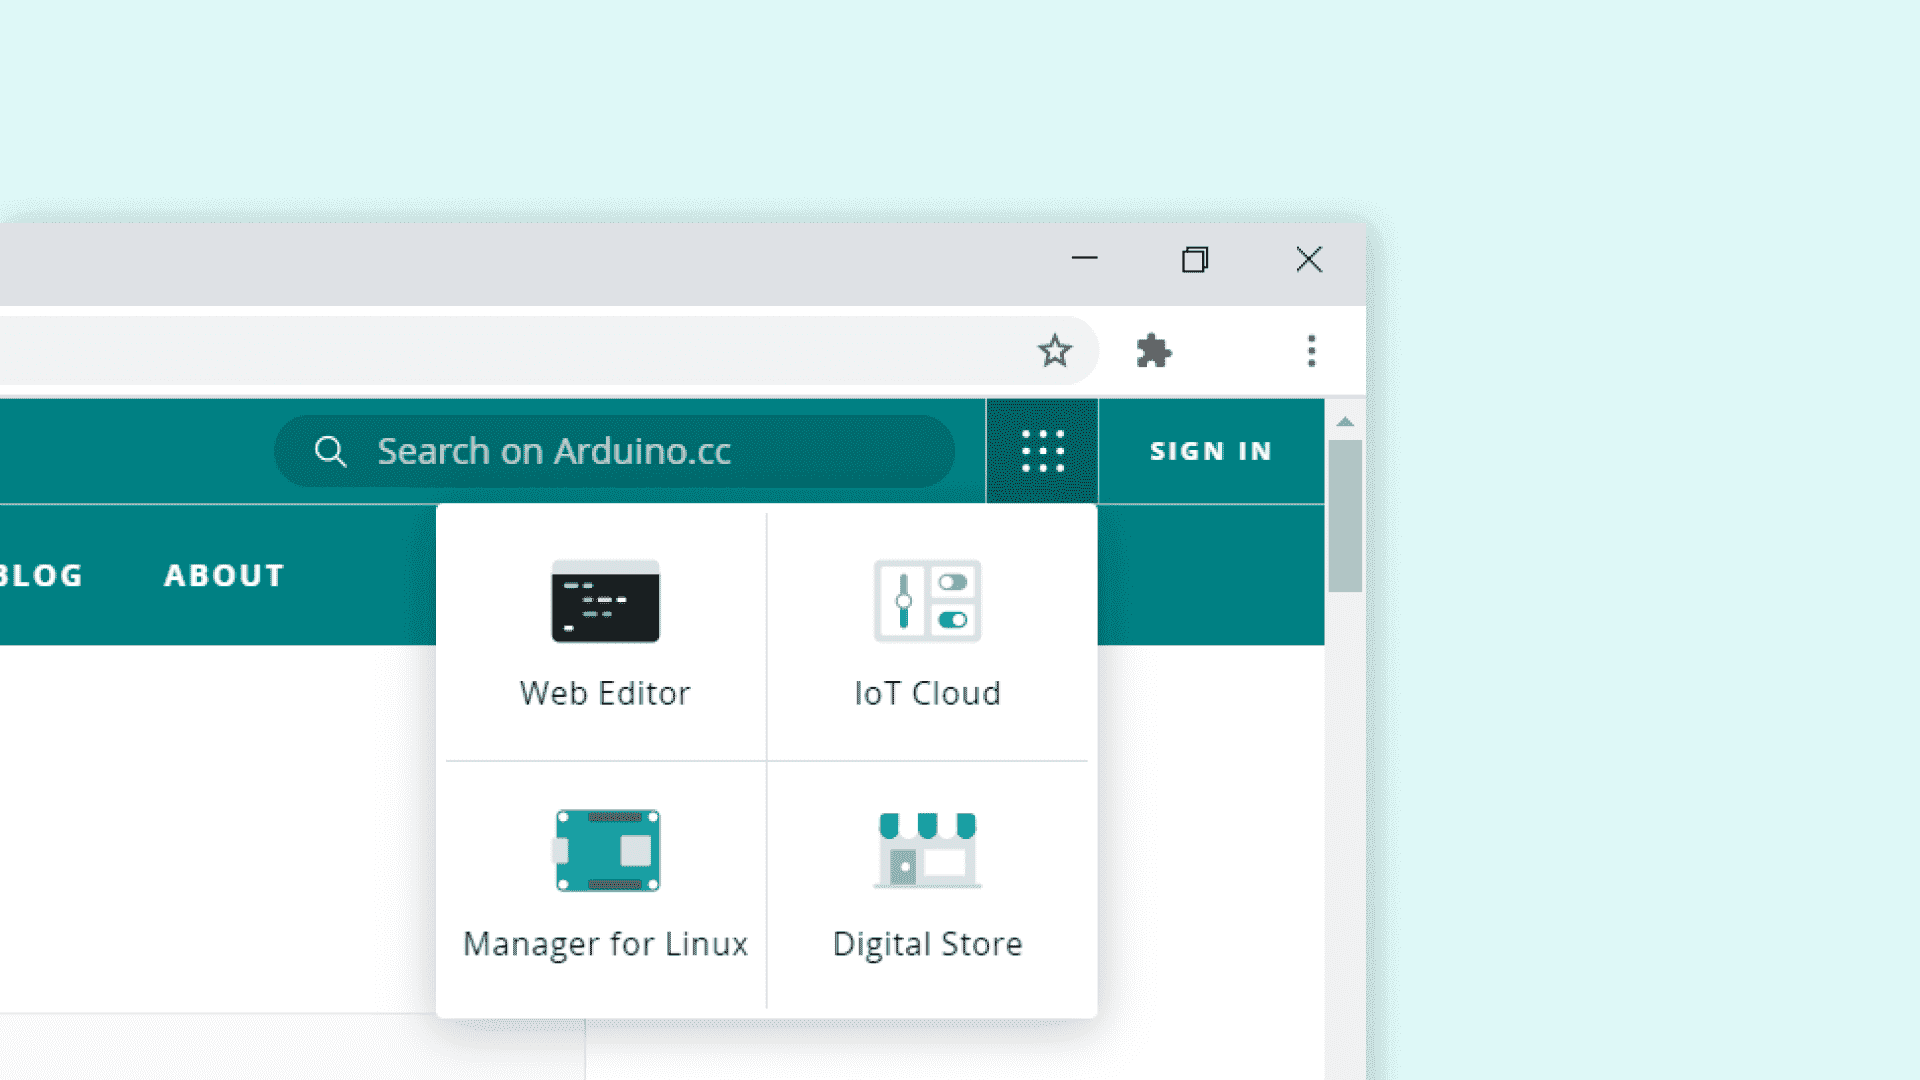This screenshot has width=1920, height=1080.
Task: Click the Manager for Linux board icon
Action: (x=607, y=850)
